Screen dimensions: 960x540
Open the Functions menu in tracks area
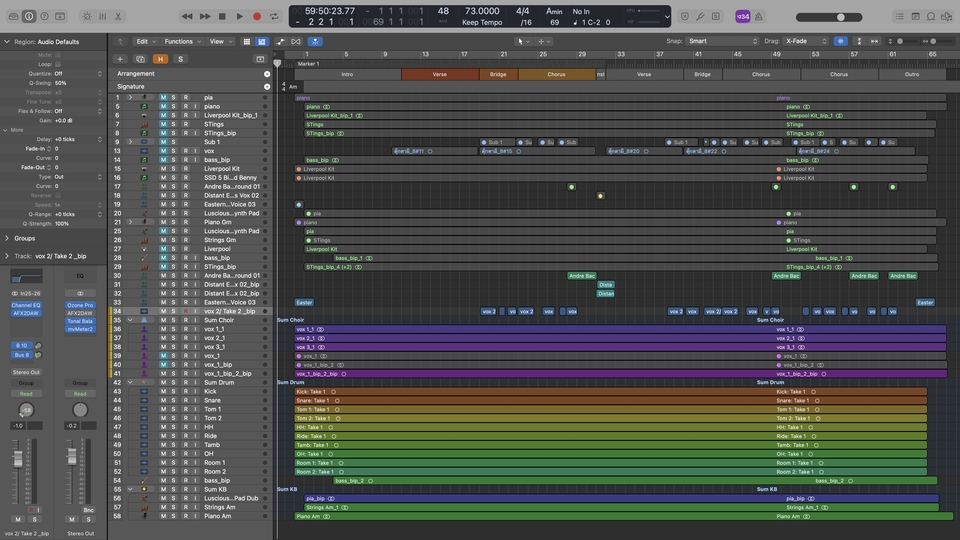coord(182,41)
